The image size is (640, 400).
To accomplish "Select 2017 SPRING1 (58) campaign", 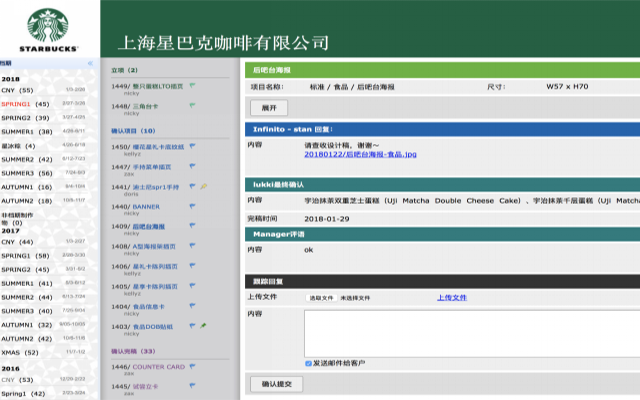I will (25, 256).
